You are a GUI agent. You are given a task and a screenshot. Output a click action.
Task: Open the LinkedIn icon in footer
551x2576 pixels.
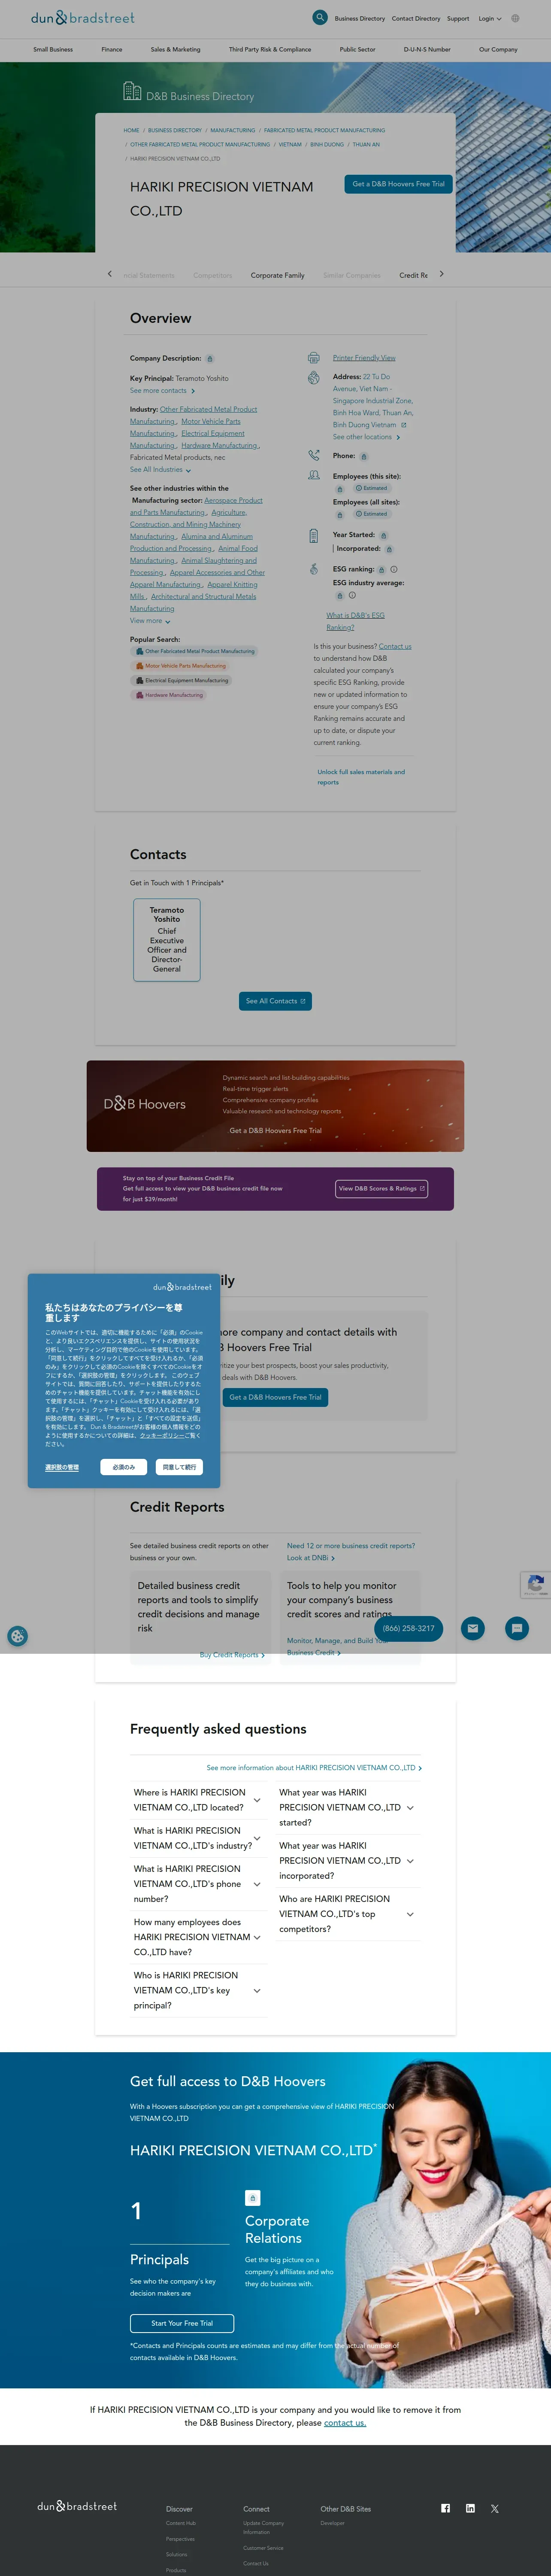(470, 2508)
